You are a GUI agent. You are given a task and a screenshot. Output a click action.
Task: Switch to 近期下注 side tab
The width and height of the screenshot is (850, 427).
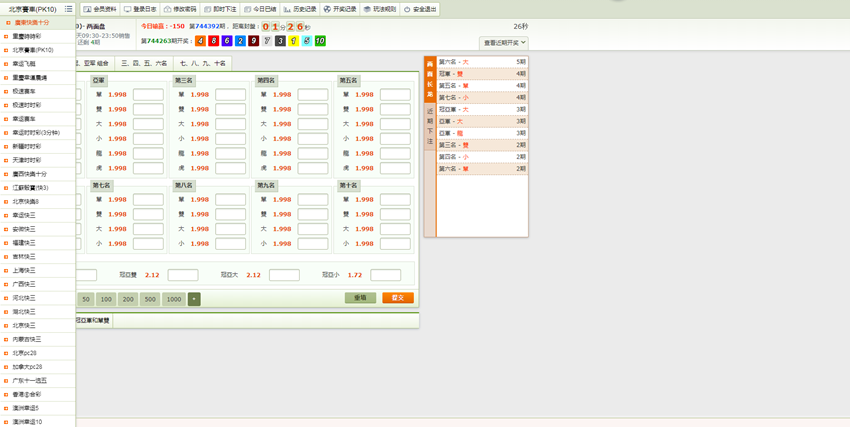[430, 127]
